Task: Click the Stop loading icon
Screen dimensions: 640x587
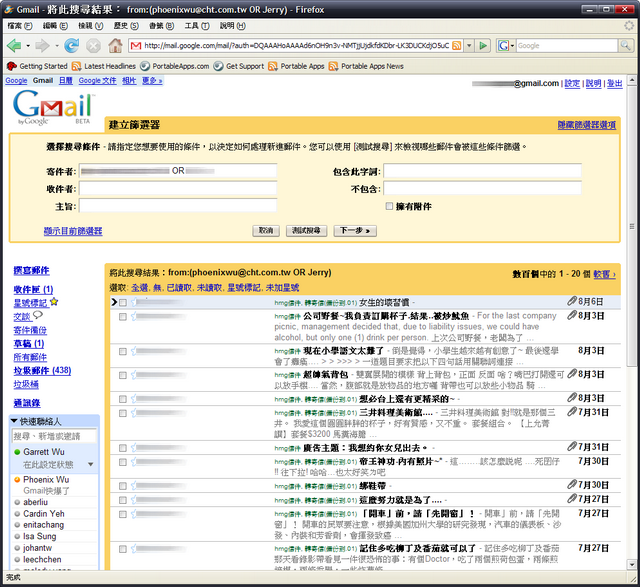Action: click(93, 46)
